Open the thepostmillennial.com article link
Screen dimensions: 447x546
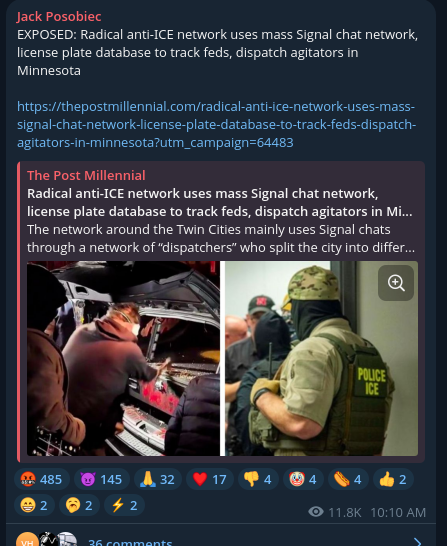216,124
